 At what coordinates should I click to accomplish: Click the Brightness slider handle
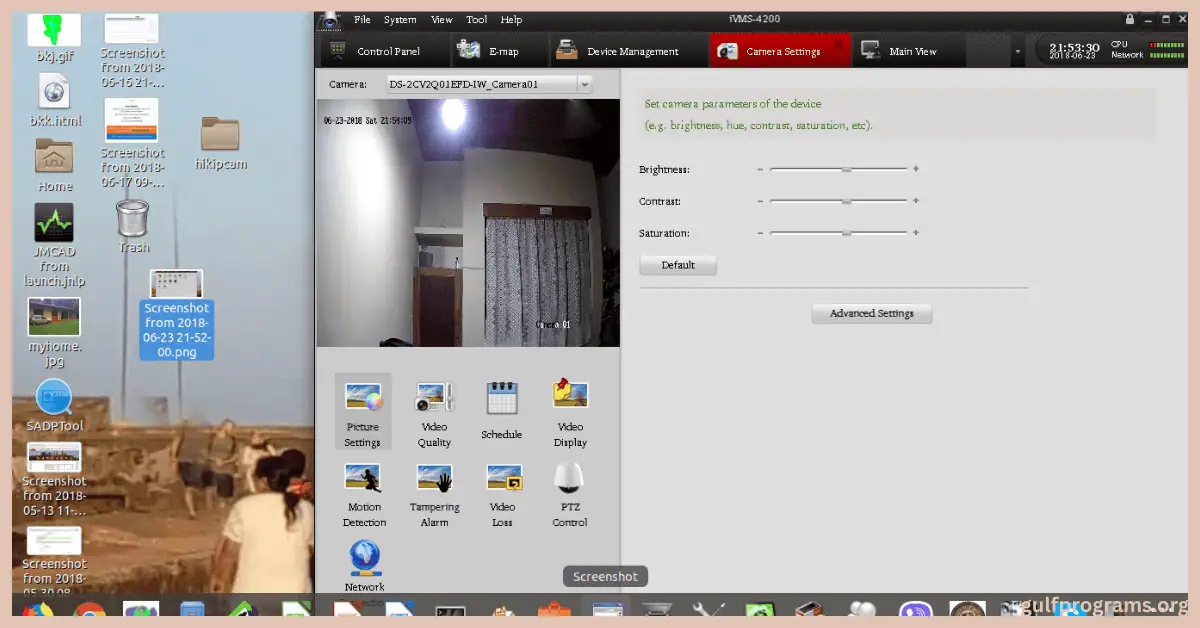tap(846, 170)
